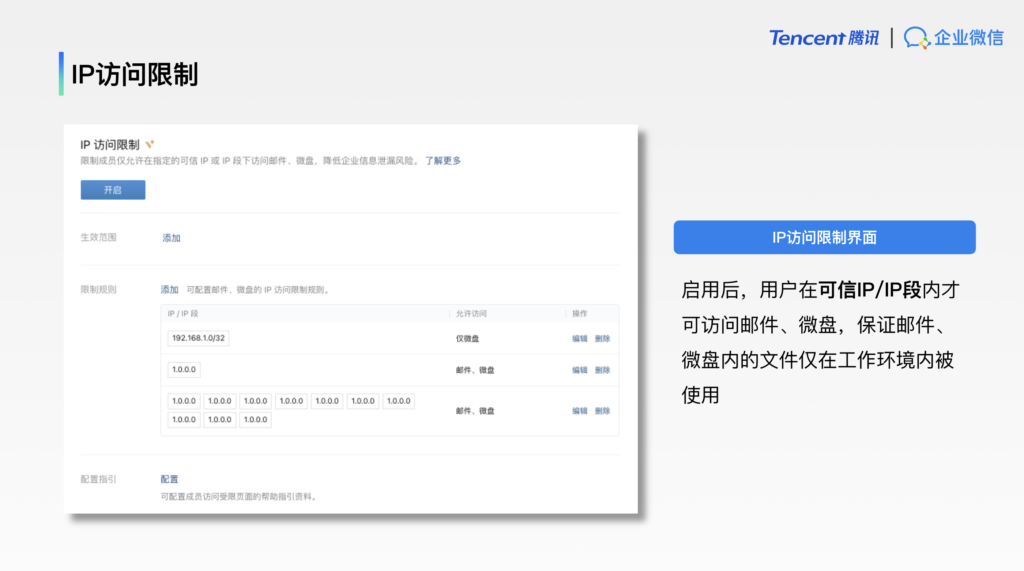This screenshot has height=571, width=1024.
Task: Click the 仅微盘 access cell
Action: [x=468, y=338]
